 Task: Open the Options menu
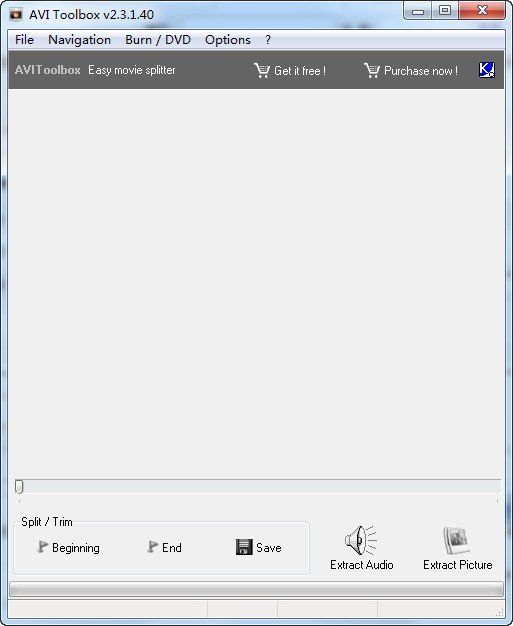coord(228,40)
